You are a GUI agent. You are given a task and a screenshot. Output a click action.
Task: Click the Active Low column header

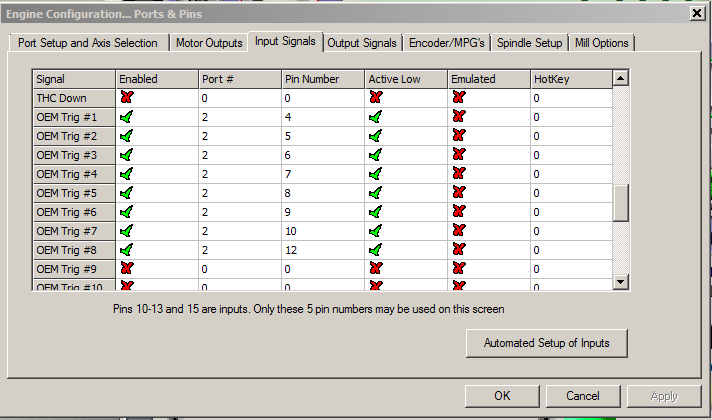tap(406, 79)
